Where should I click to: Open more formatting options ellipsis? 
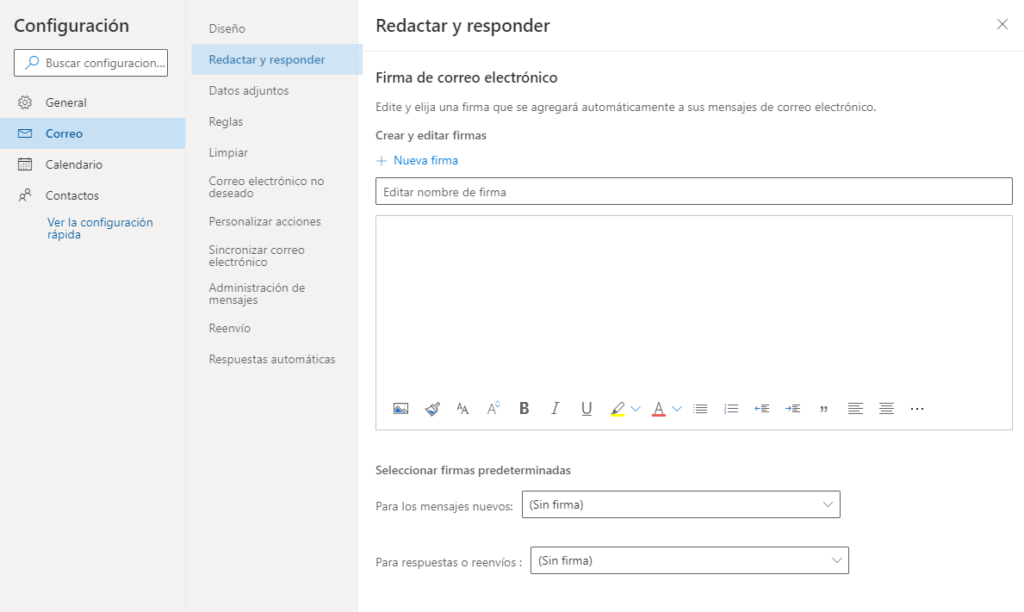point(917,408)
